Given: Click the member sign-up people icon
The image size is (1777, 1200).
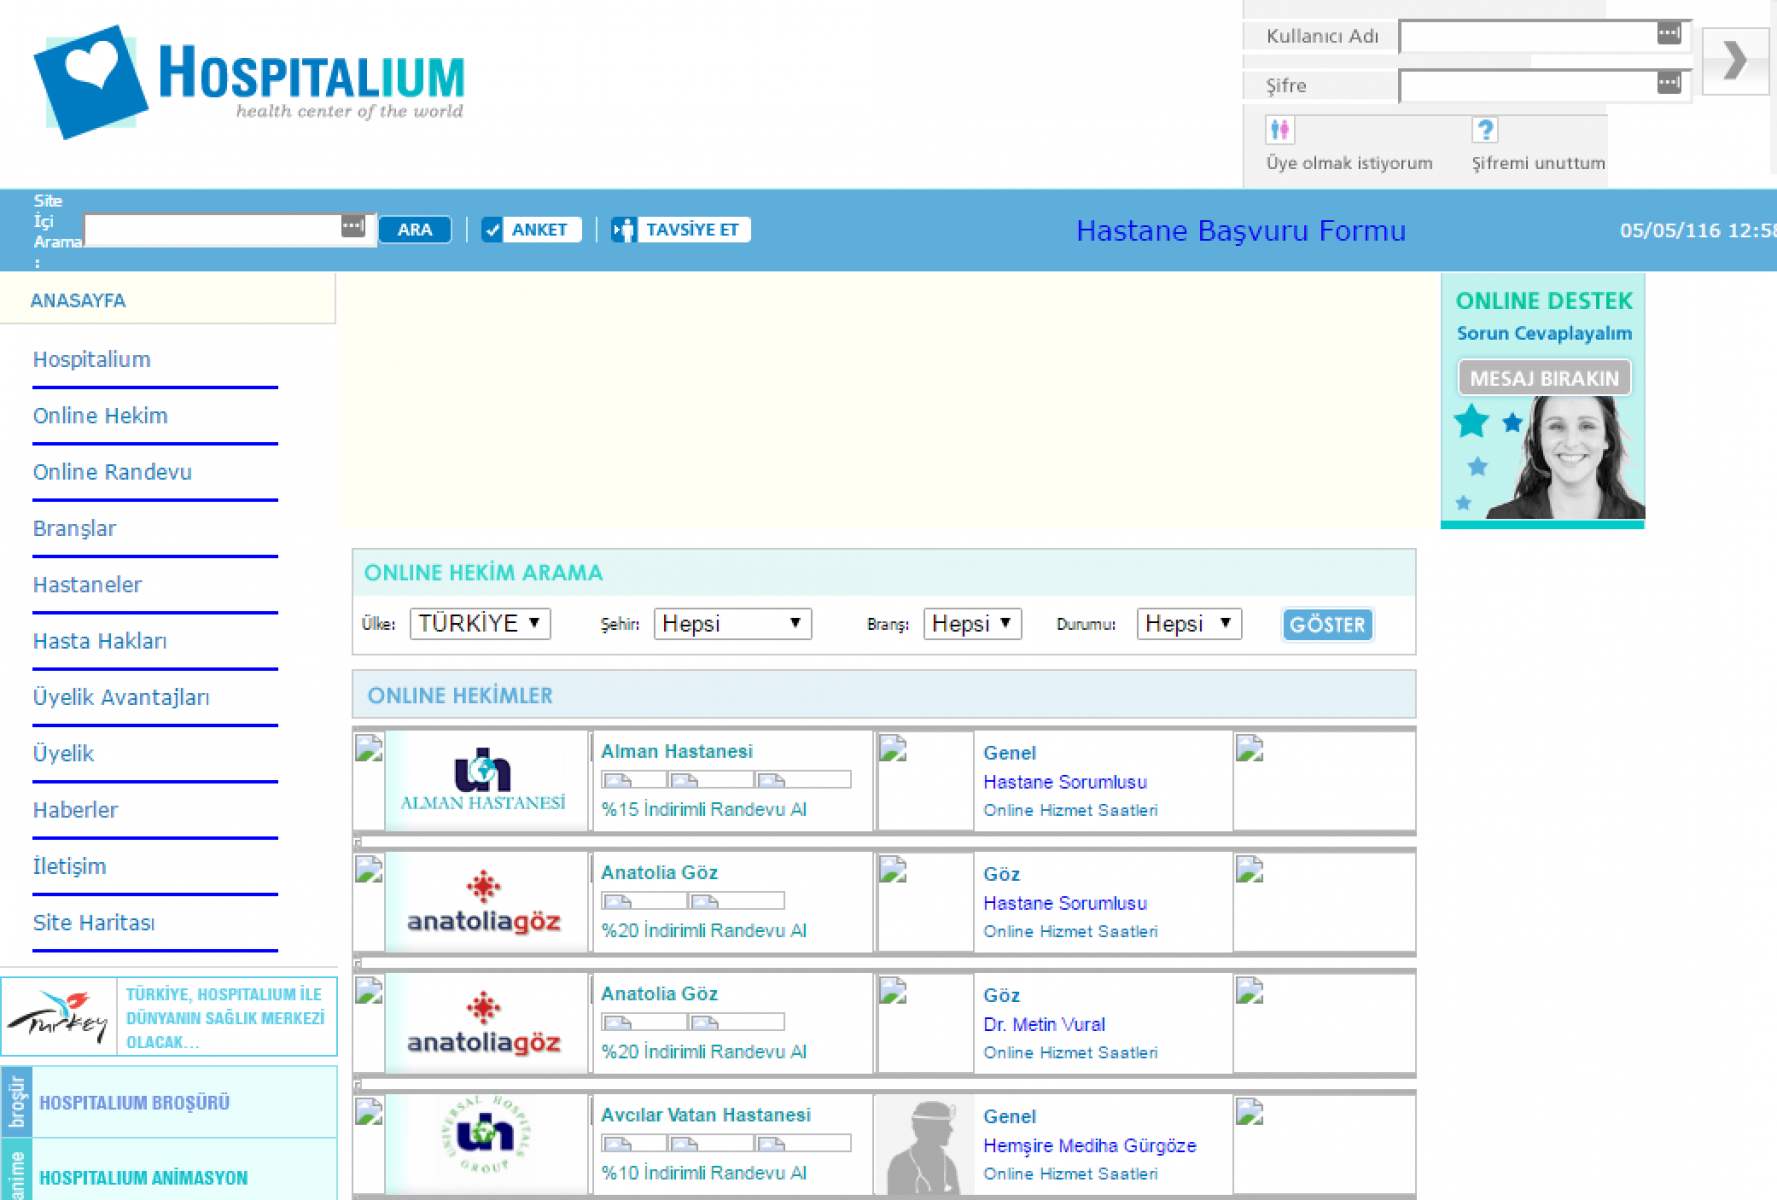Looking at the screenshot, I should coord(1280,130).
